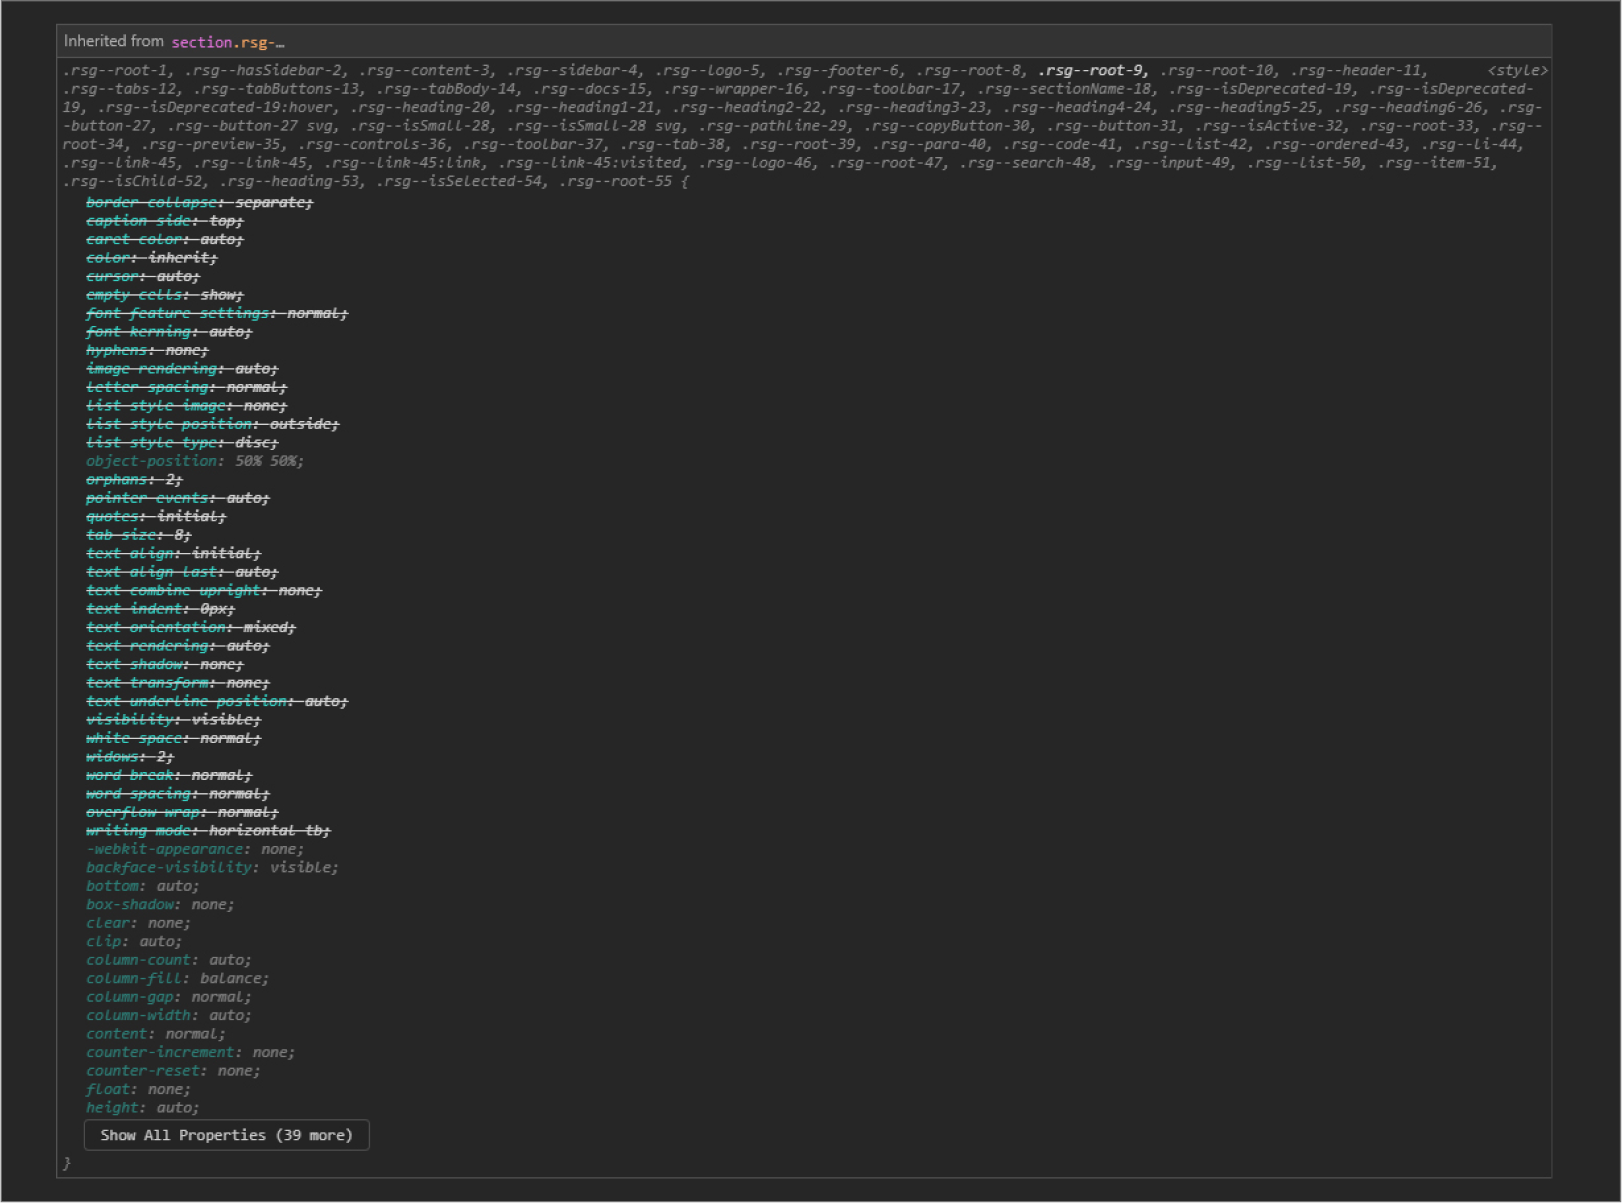Click the list-style-type: disc line

pos(182,443)
